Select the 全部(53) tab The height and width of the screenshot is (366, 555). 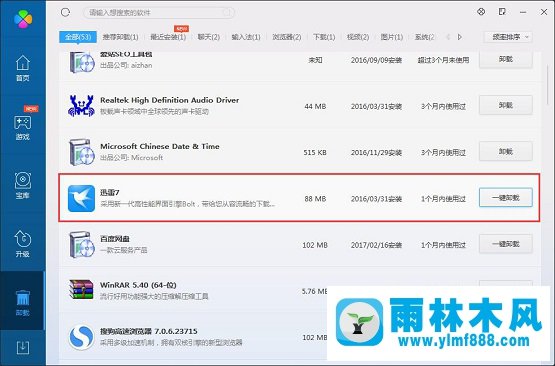[78, 37]
